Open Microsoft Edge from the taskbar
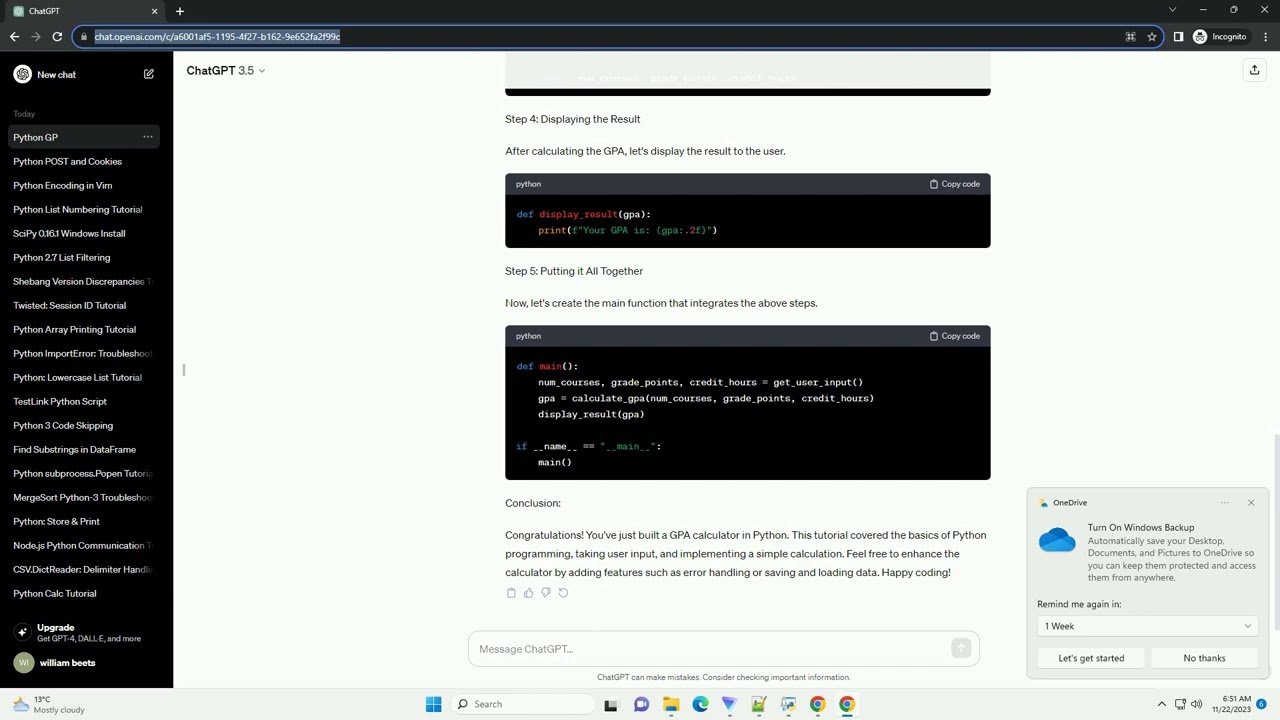The width and height of the screenshot is (1280, 720). 700,704
